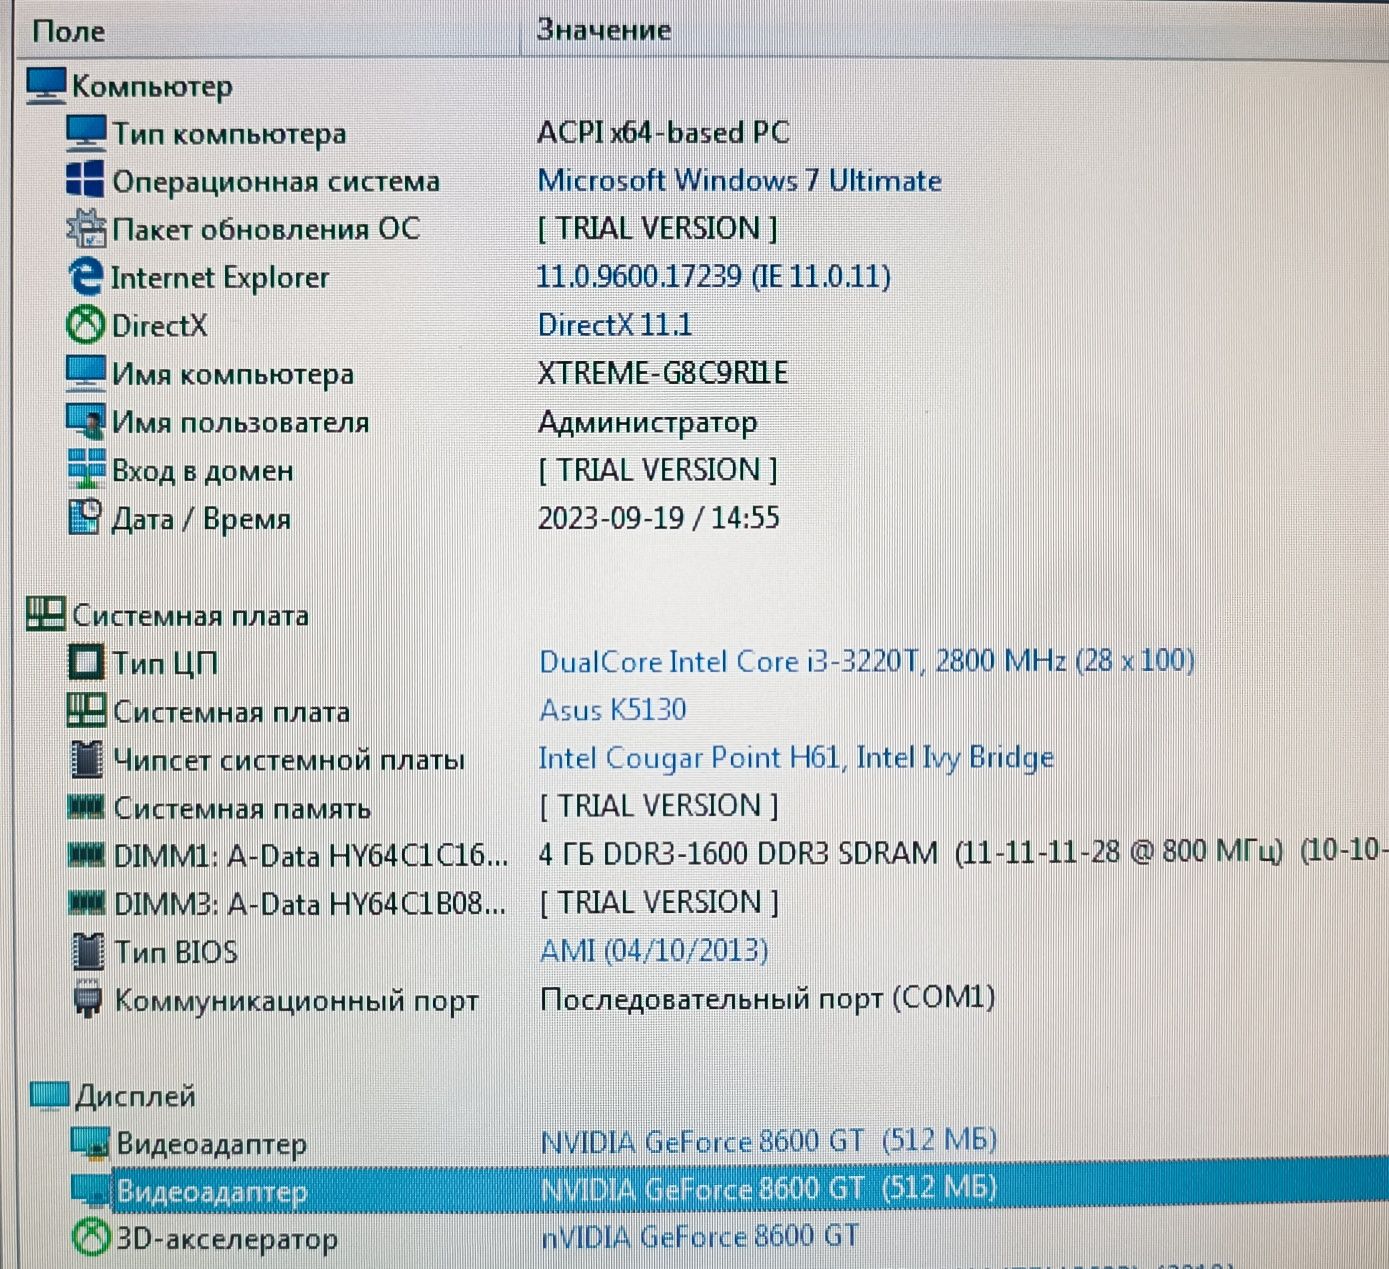Click the 4 ГБ DDR3-1600 DDR3 SDRAM value
1389x1269 pixels.
click(963, 853)
